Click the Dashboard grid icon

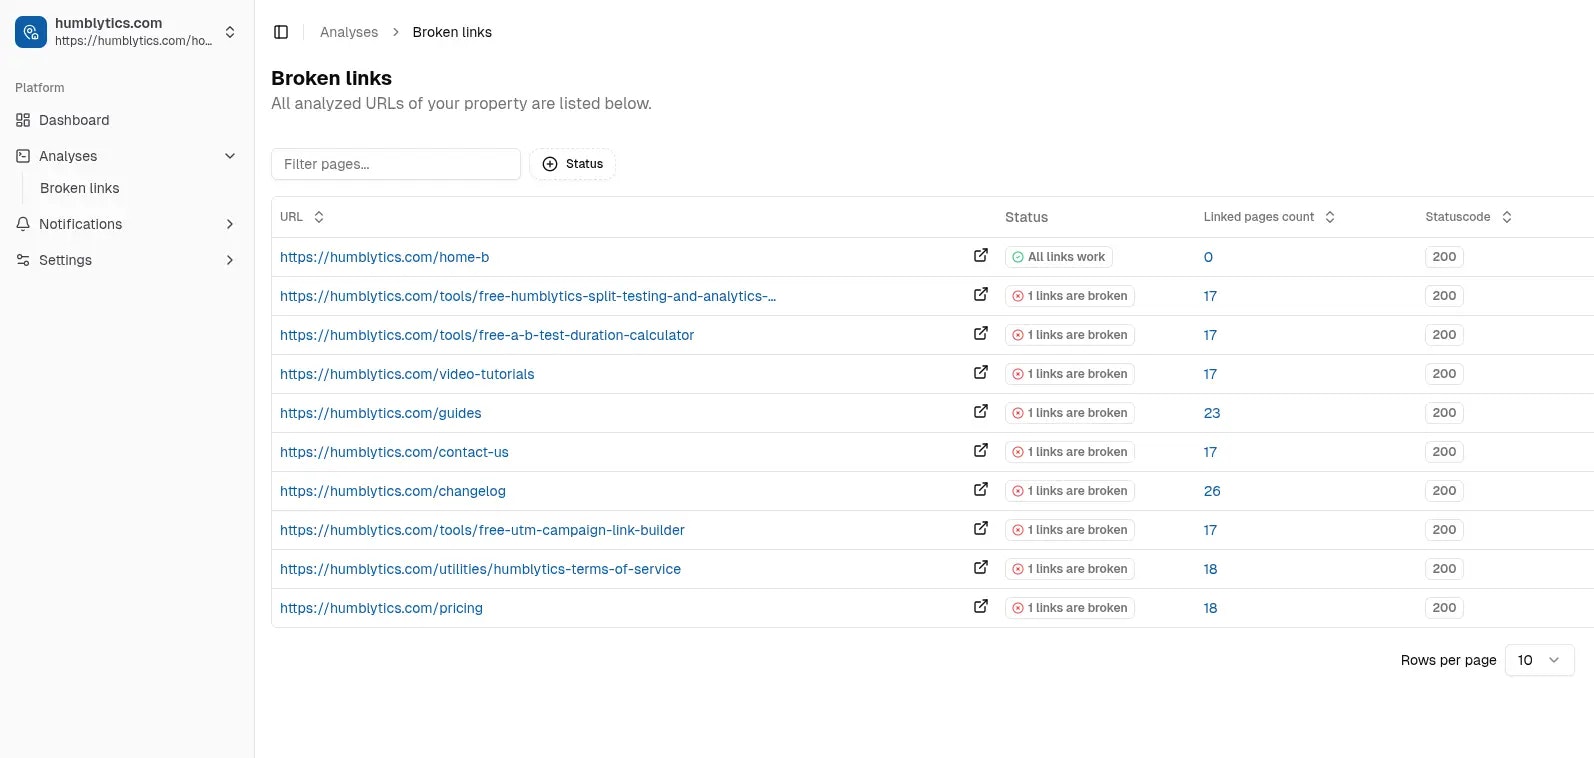(23, 120)
